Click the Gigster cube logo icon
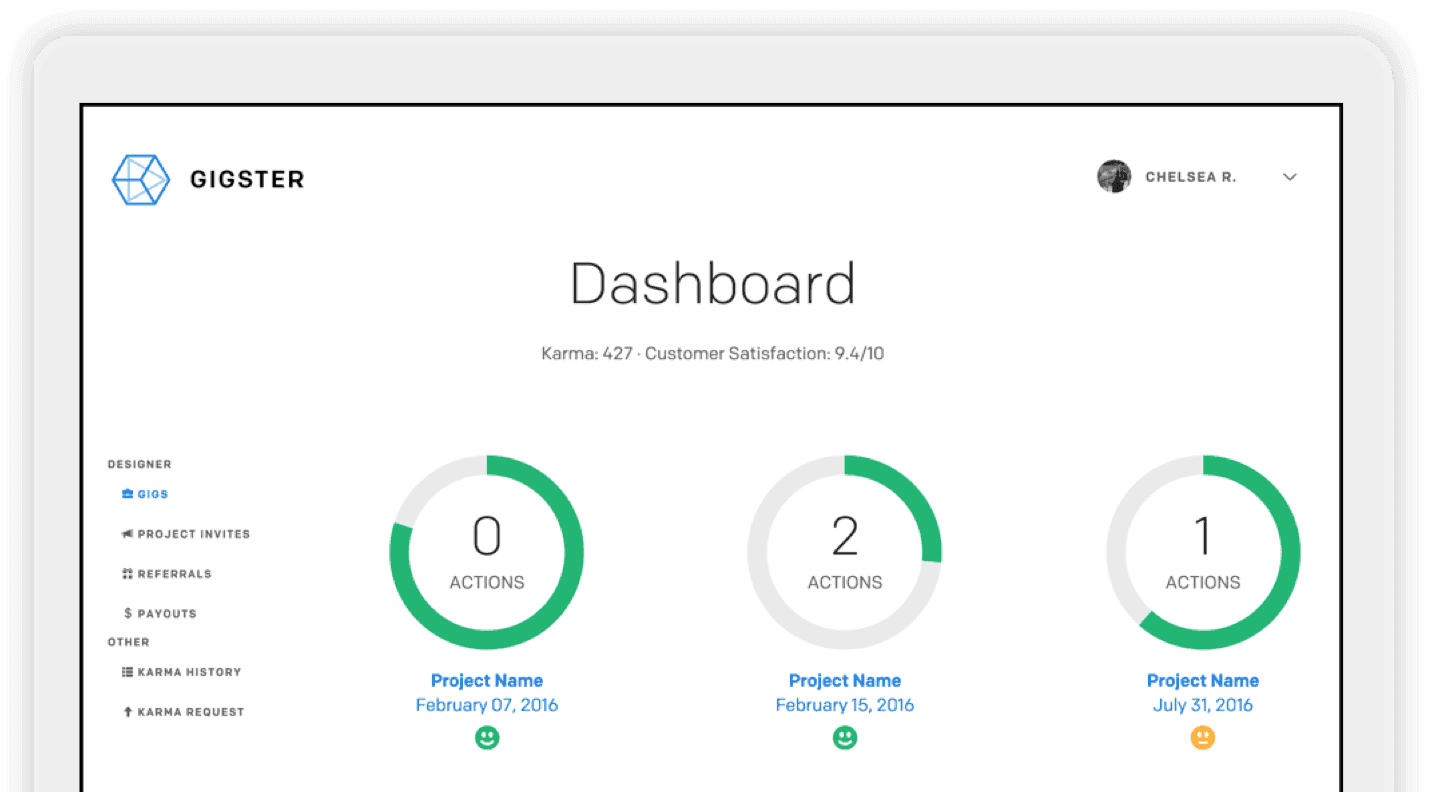This screenshot has width=1430, height=792. click(139, 180)
